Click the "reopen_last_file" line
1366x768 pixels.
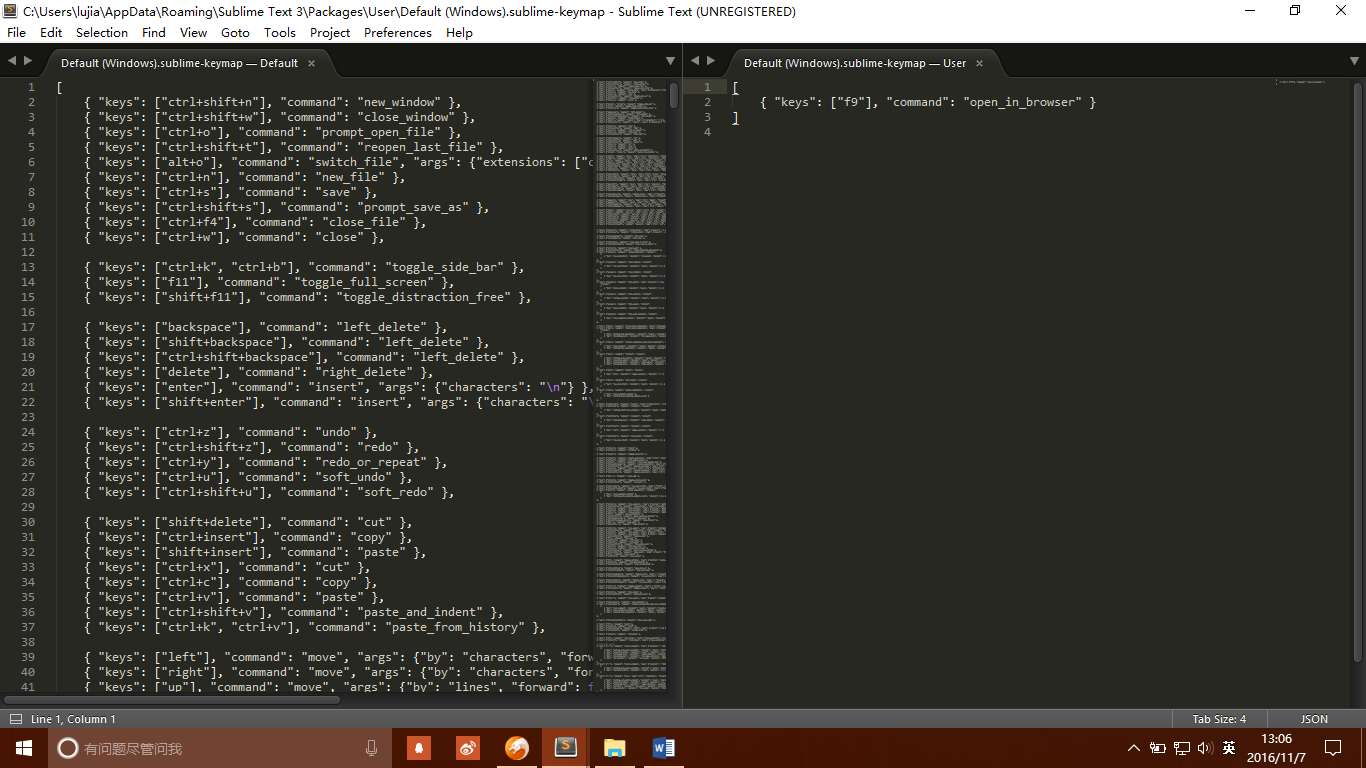(293, 147)
